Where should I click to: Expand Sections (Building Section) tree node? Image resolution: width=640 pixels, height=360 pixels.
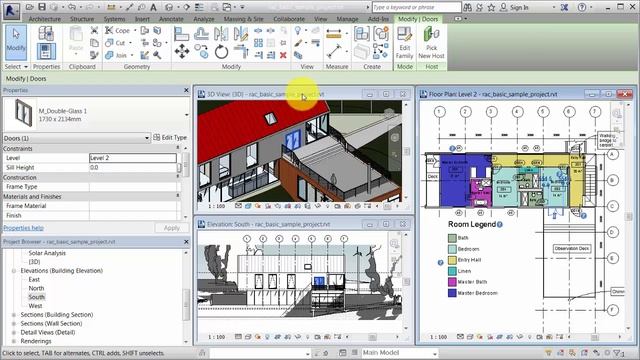(14, 315)
